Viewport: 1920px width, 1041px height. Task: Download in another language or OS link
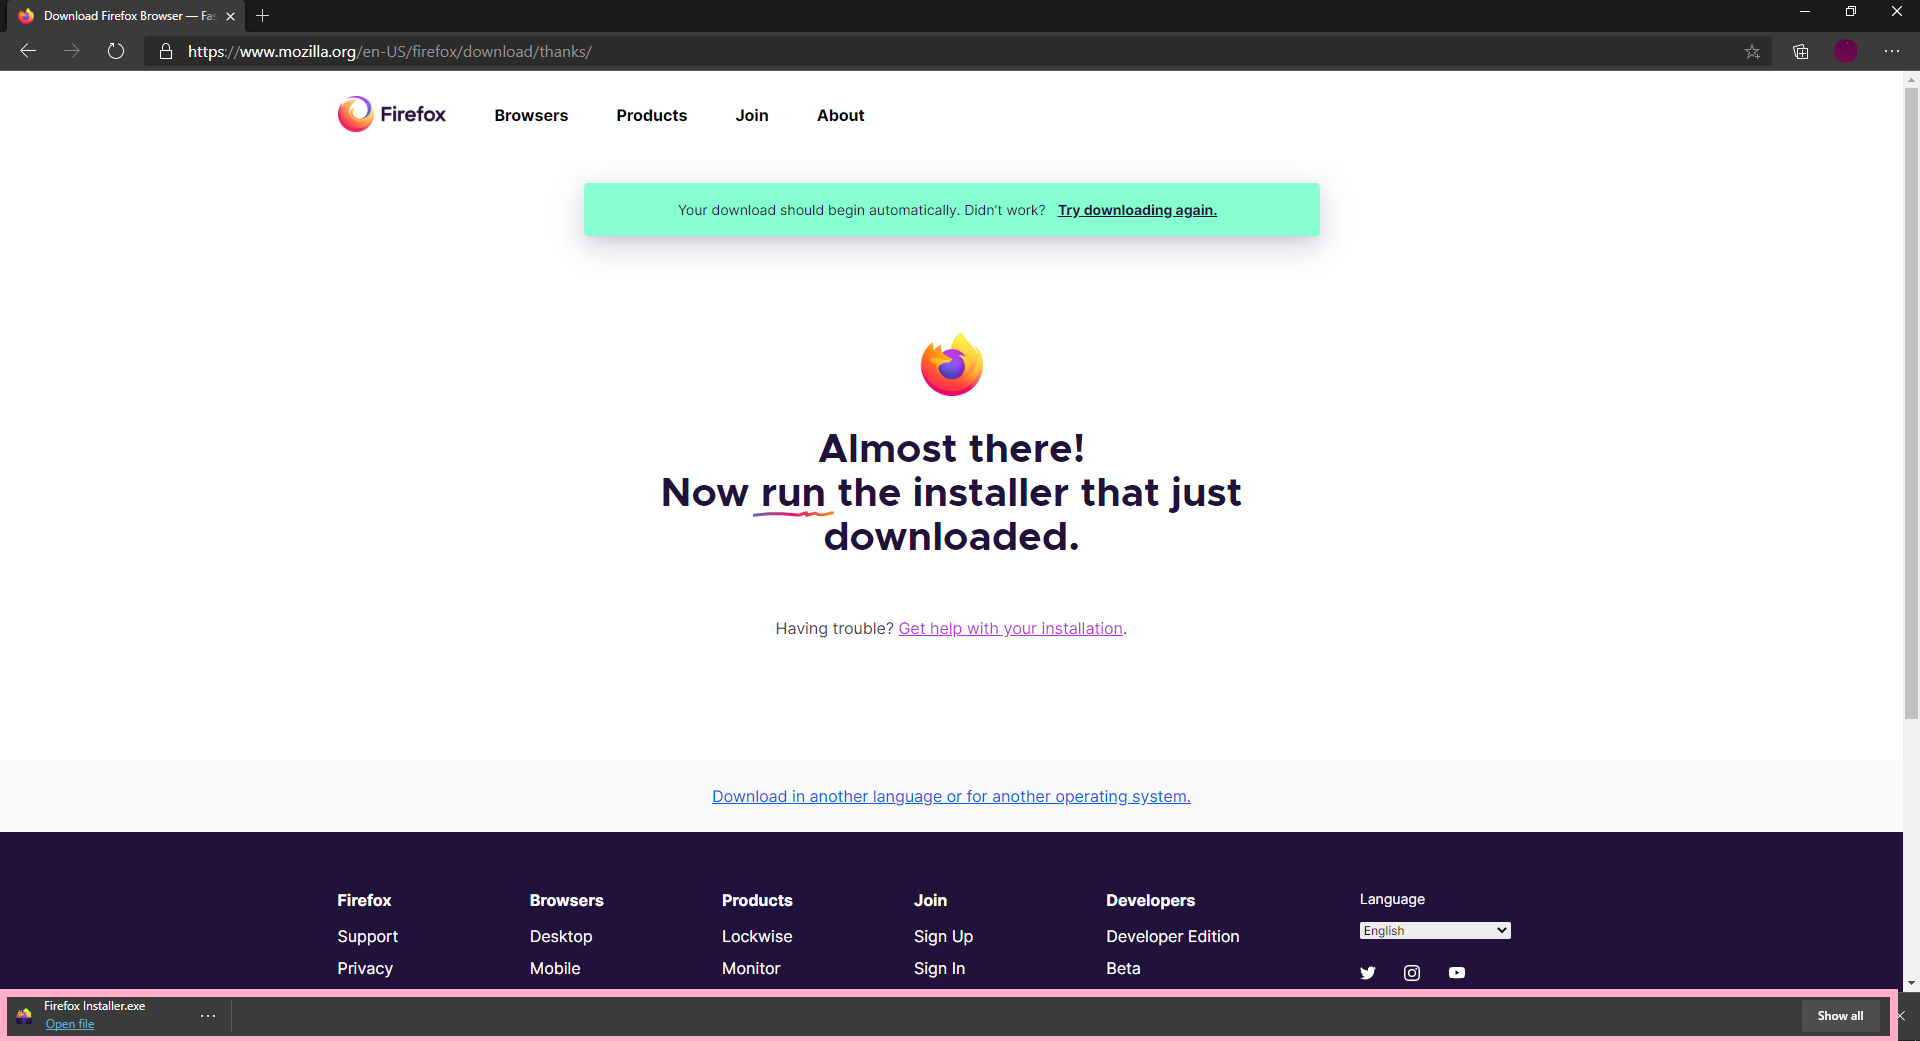point(951,796)
